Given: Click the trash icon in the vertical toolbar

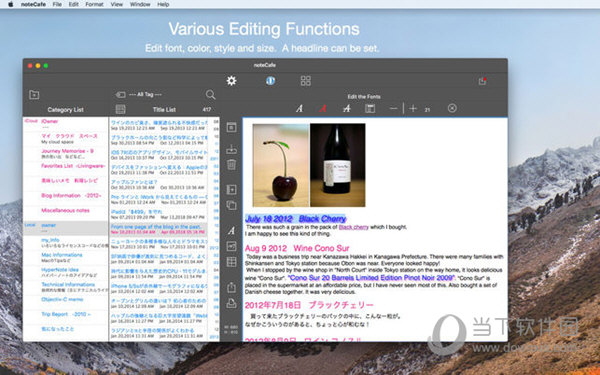Looking at the screenshot, I should tap(231, 165).
